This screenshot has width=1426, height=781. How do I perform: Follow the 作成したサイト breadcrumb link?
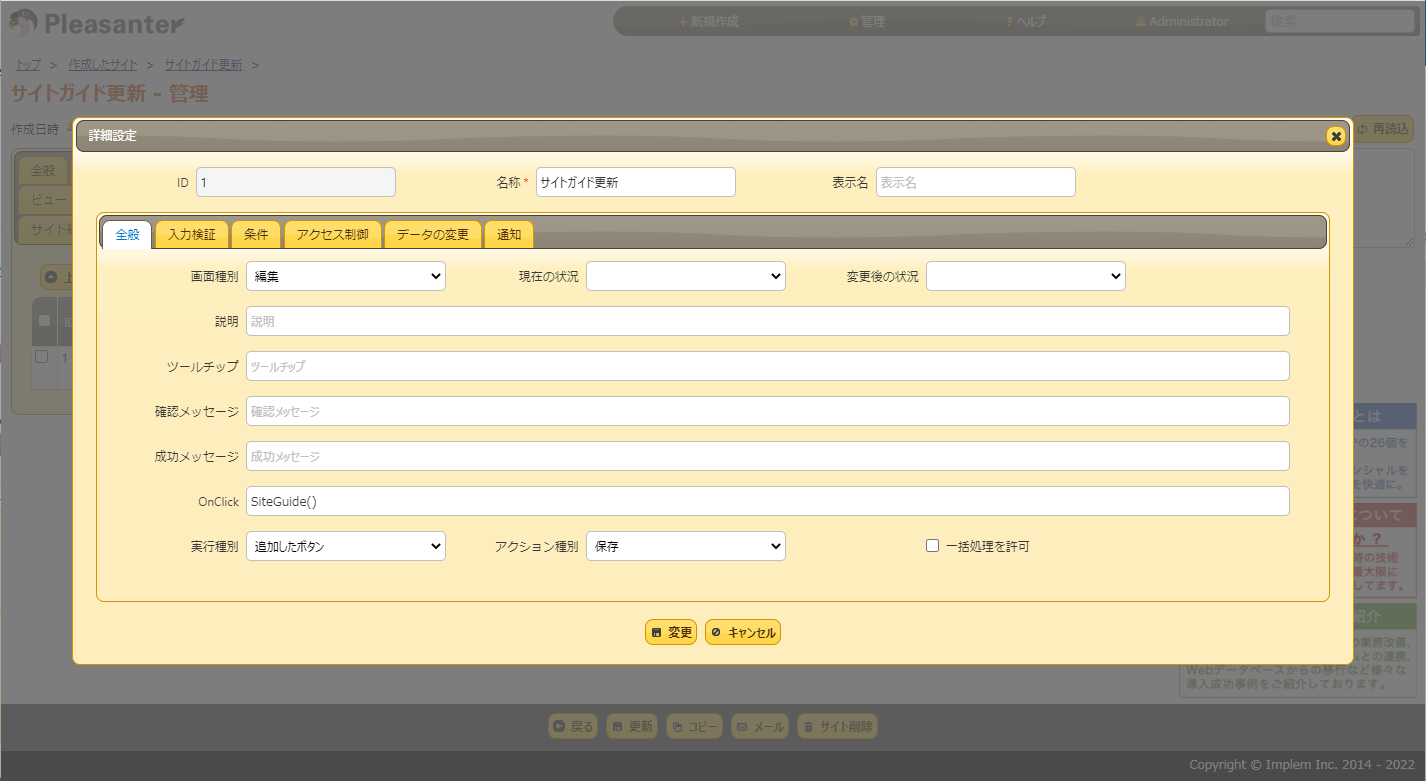click(x=103, y=64)
